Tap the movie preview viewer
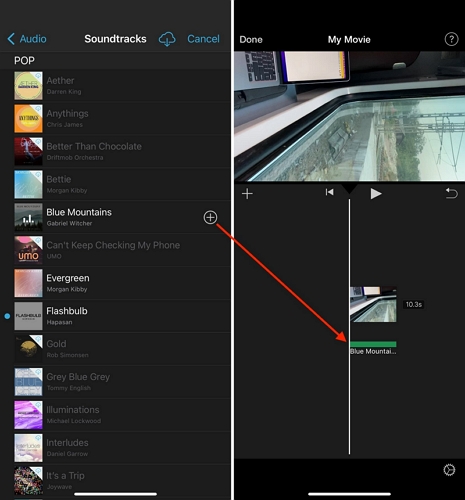 tap(349, 116)
